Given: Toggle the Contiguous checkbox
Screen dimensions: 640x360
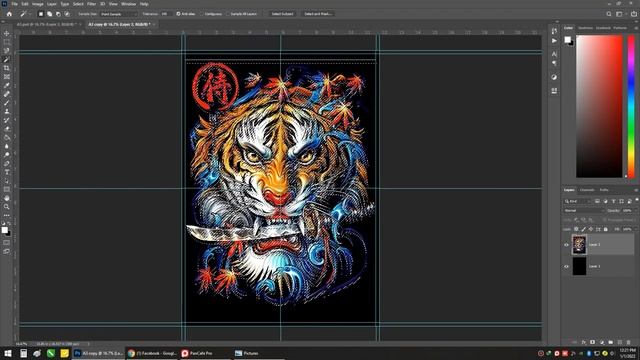Looking at the screenshot, I should (202, 14).
